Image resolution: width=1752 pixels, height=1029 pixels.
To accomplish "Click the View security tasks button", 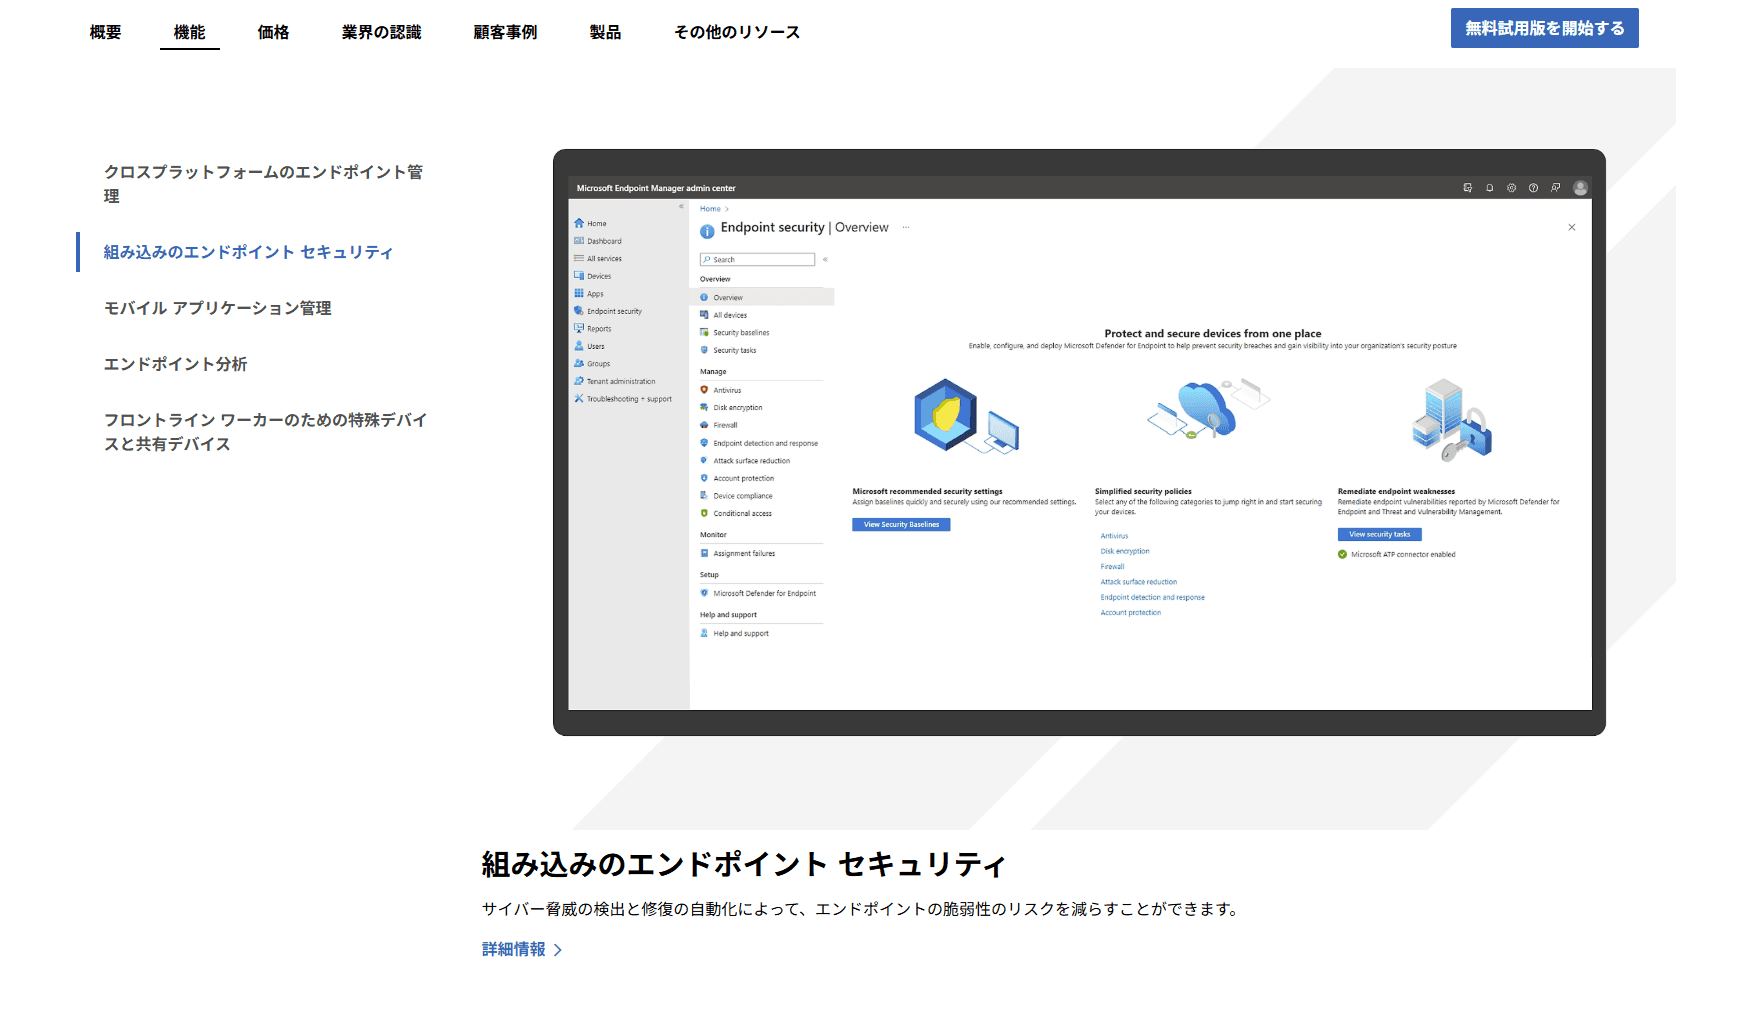I will pyautogui.click(x=1380, y=534).
